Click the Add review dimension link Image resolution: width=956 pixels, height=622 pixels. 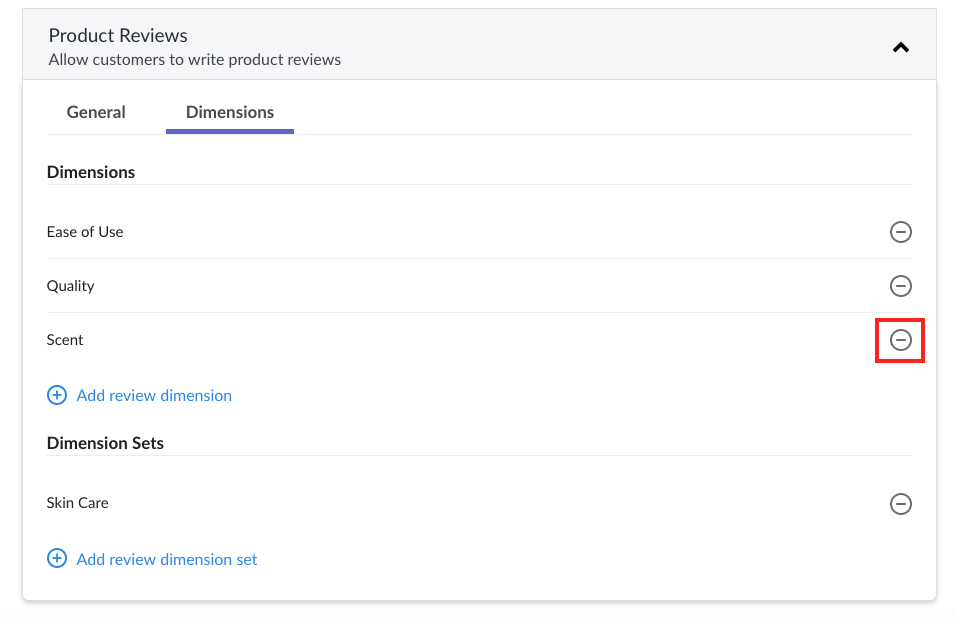(154, 395)
